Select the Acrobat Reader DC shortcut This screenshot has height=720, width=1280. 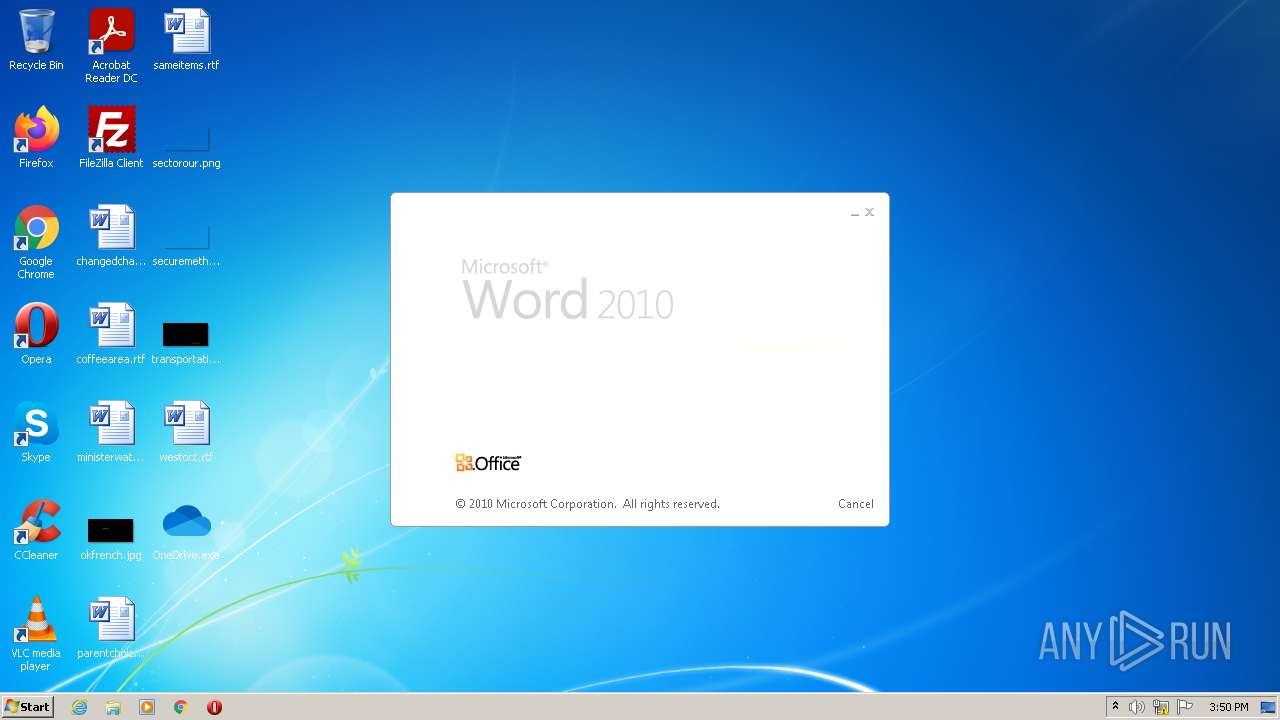click(x=111, y=46)
